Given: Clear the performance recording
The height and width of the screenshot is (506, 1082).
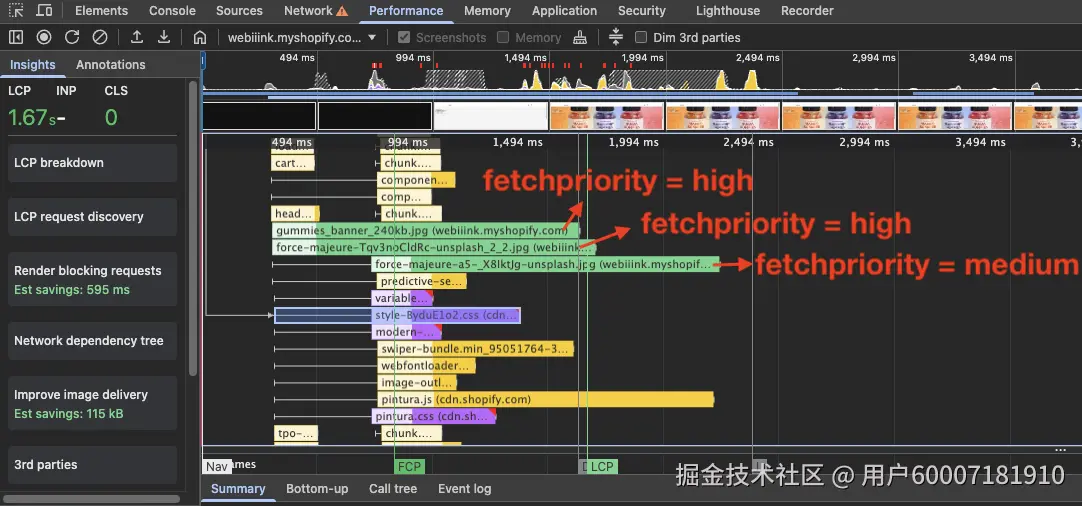Looking at the screenshot, I should pos(100,37).
